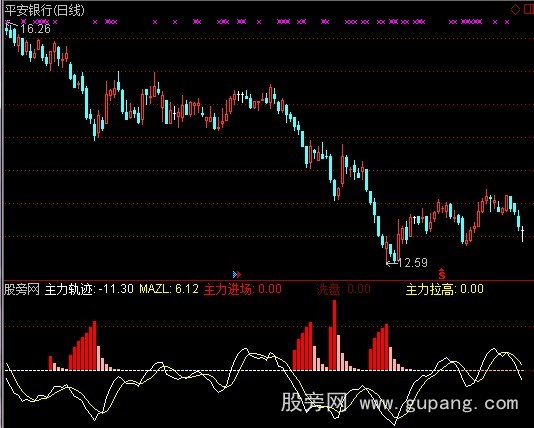534x428 pixels.
Task: Select the 平安银行(日线) chart title
Action: 44,11
